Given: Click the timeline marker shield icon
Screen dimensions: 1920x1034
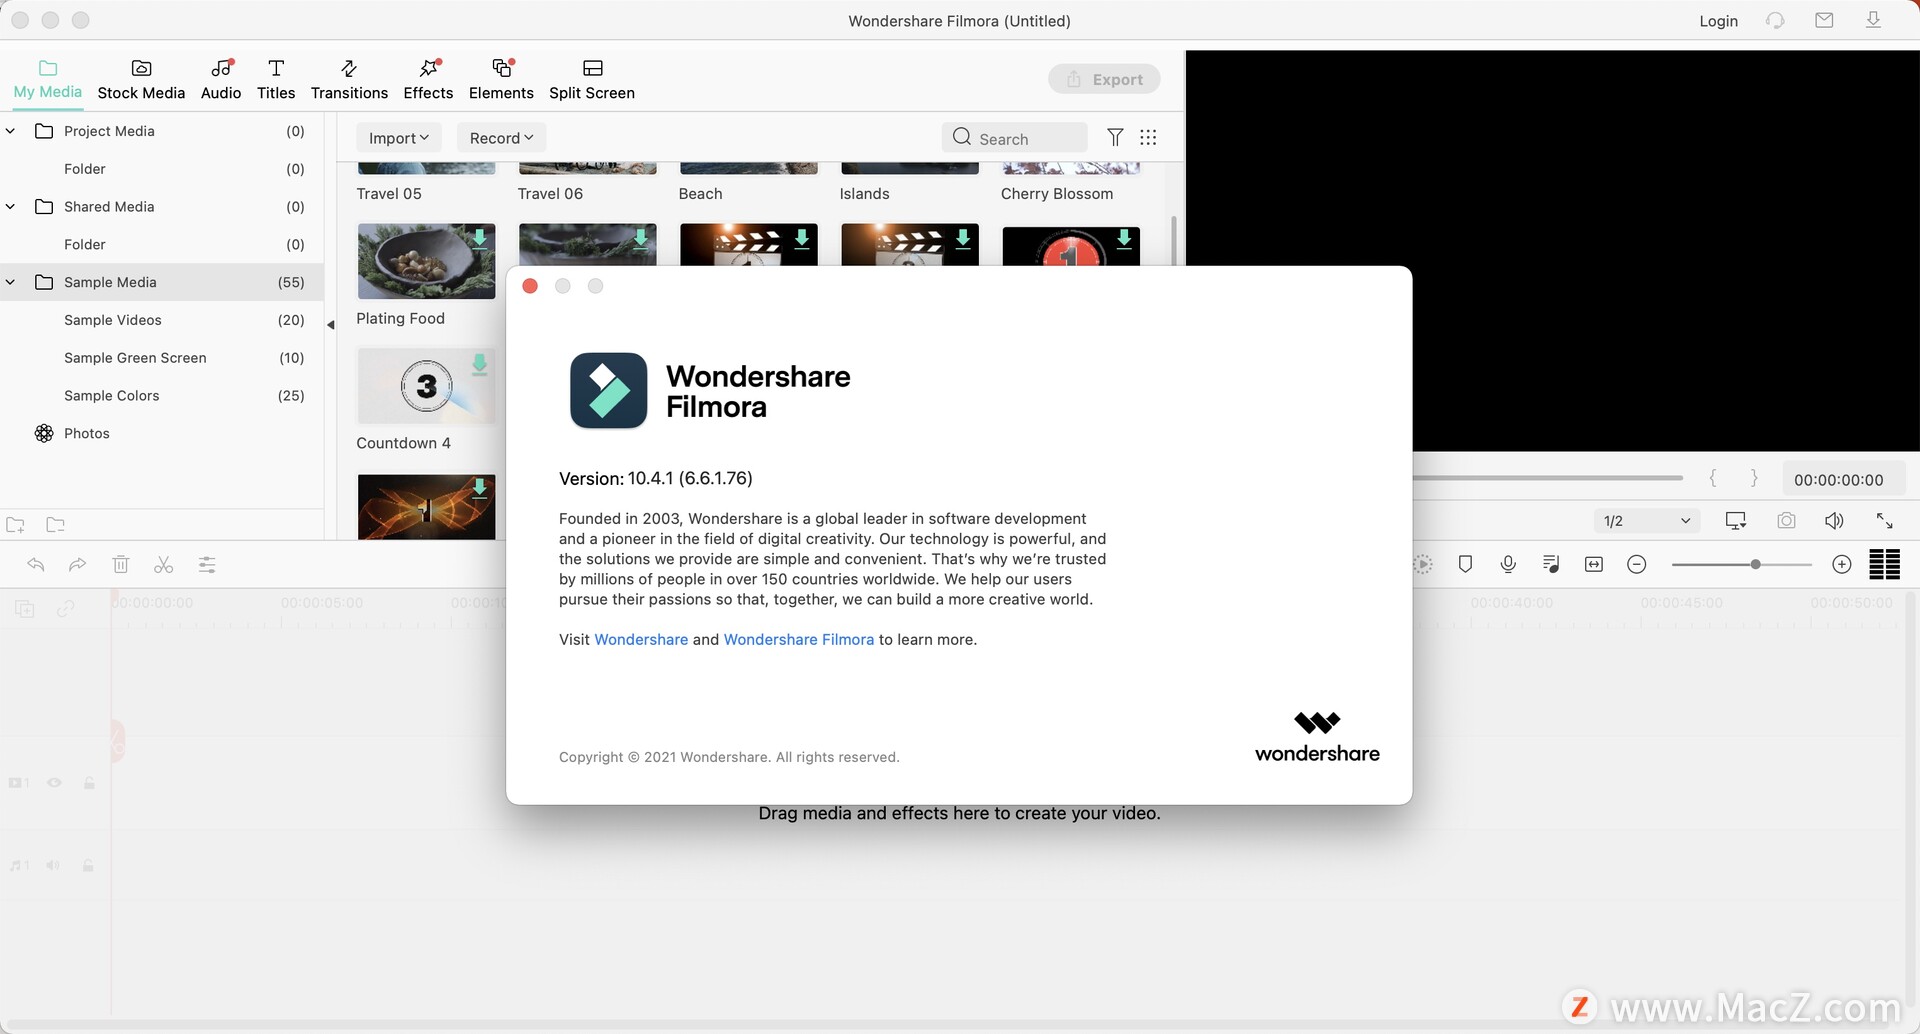Looking at the screenshot, I should click(1465, 564).
